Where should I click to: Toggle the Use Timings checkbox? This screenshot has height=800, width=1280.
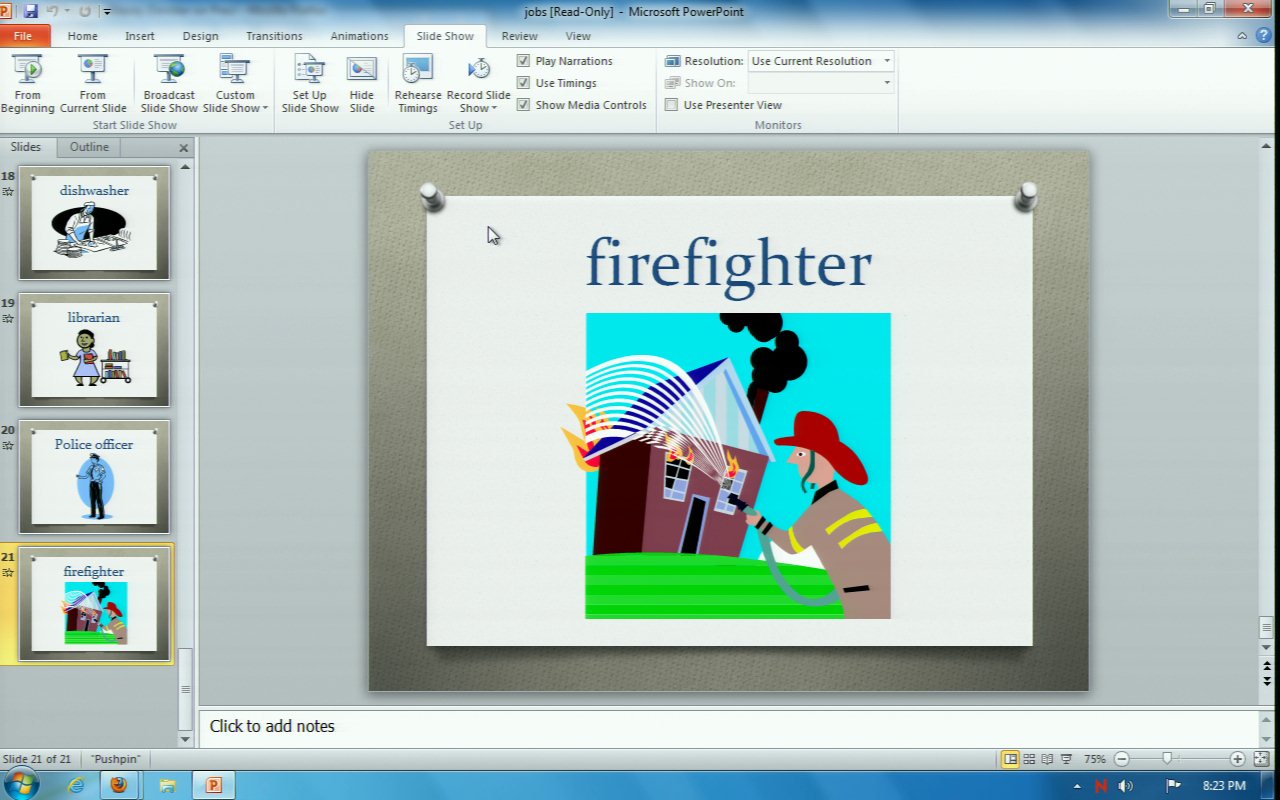click(x=523, y=83)
